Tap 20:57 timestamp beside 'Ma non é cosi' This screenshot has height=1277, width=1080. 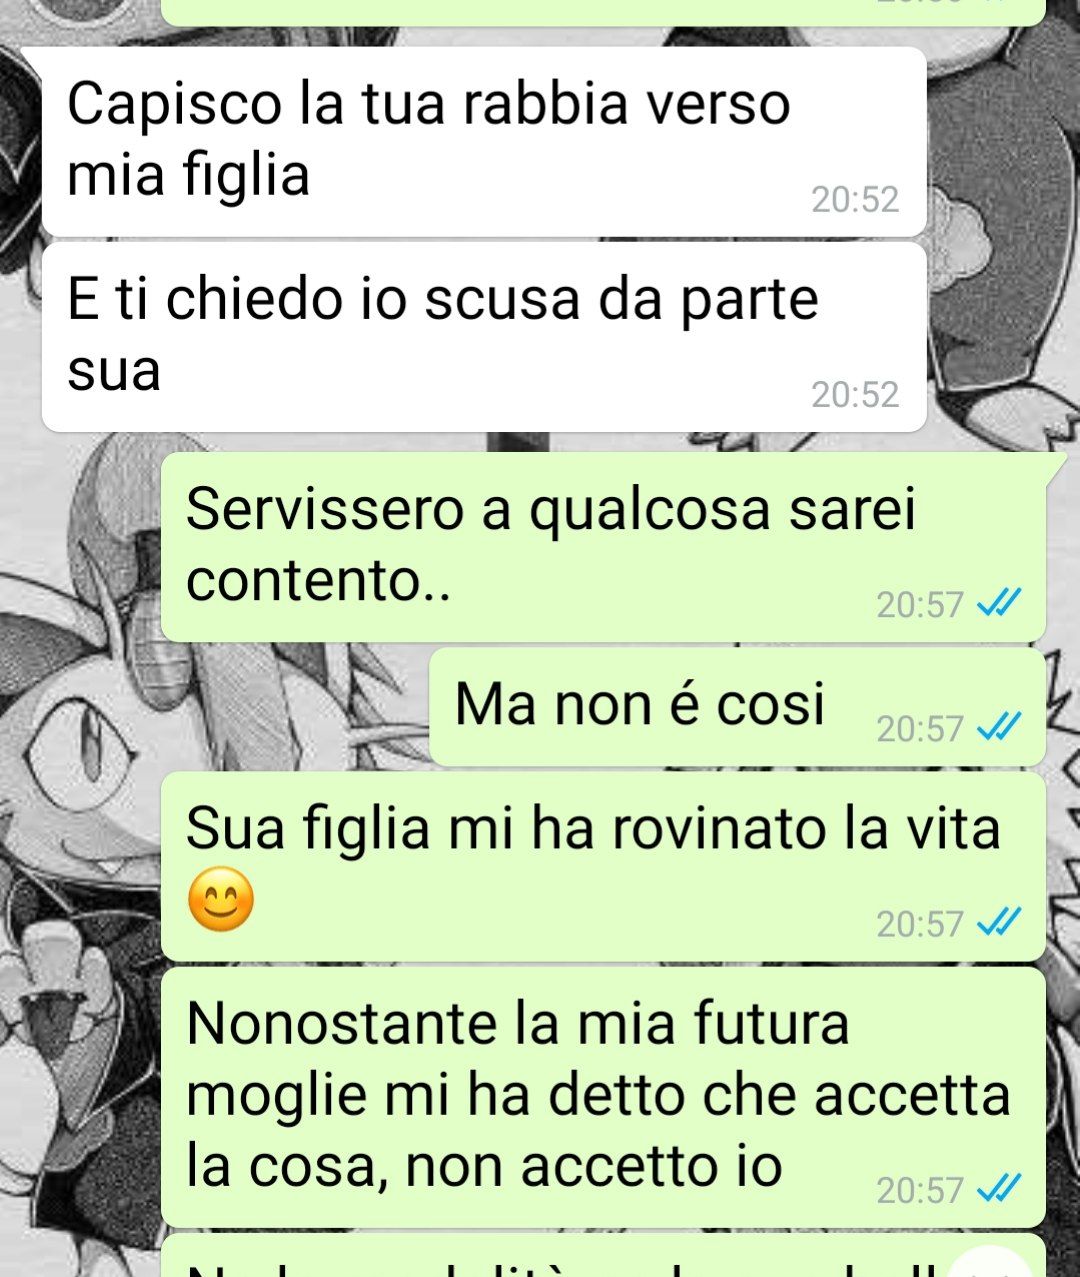pos(920,728)
